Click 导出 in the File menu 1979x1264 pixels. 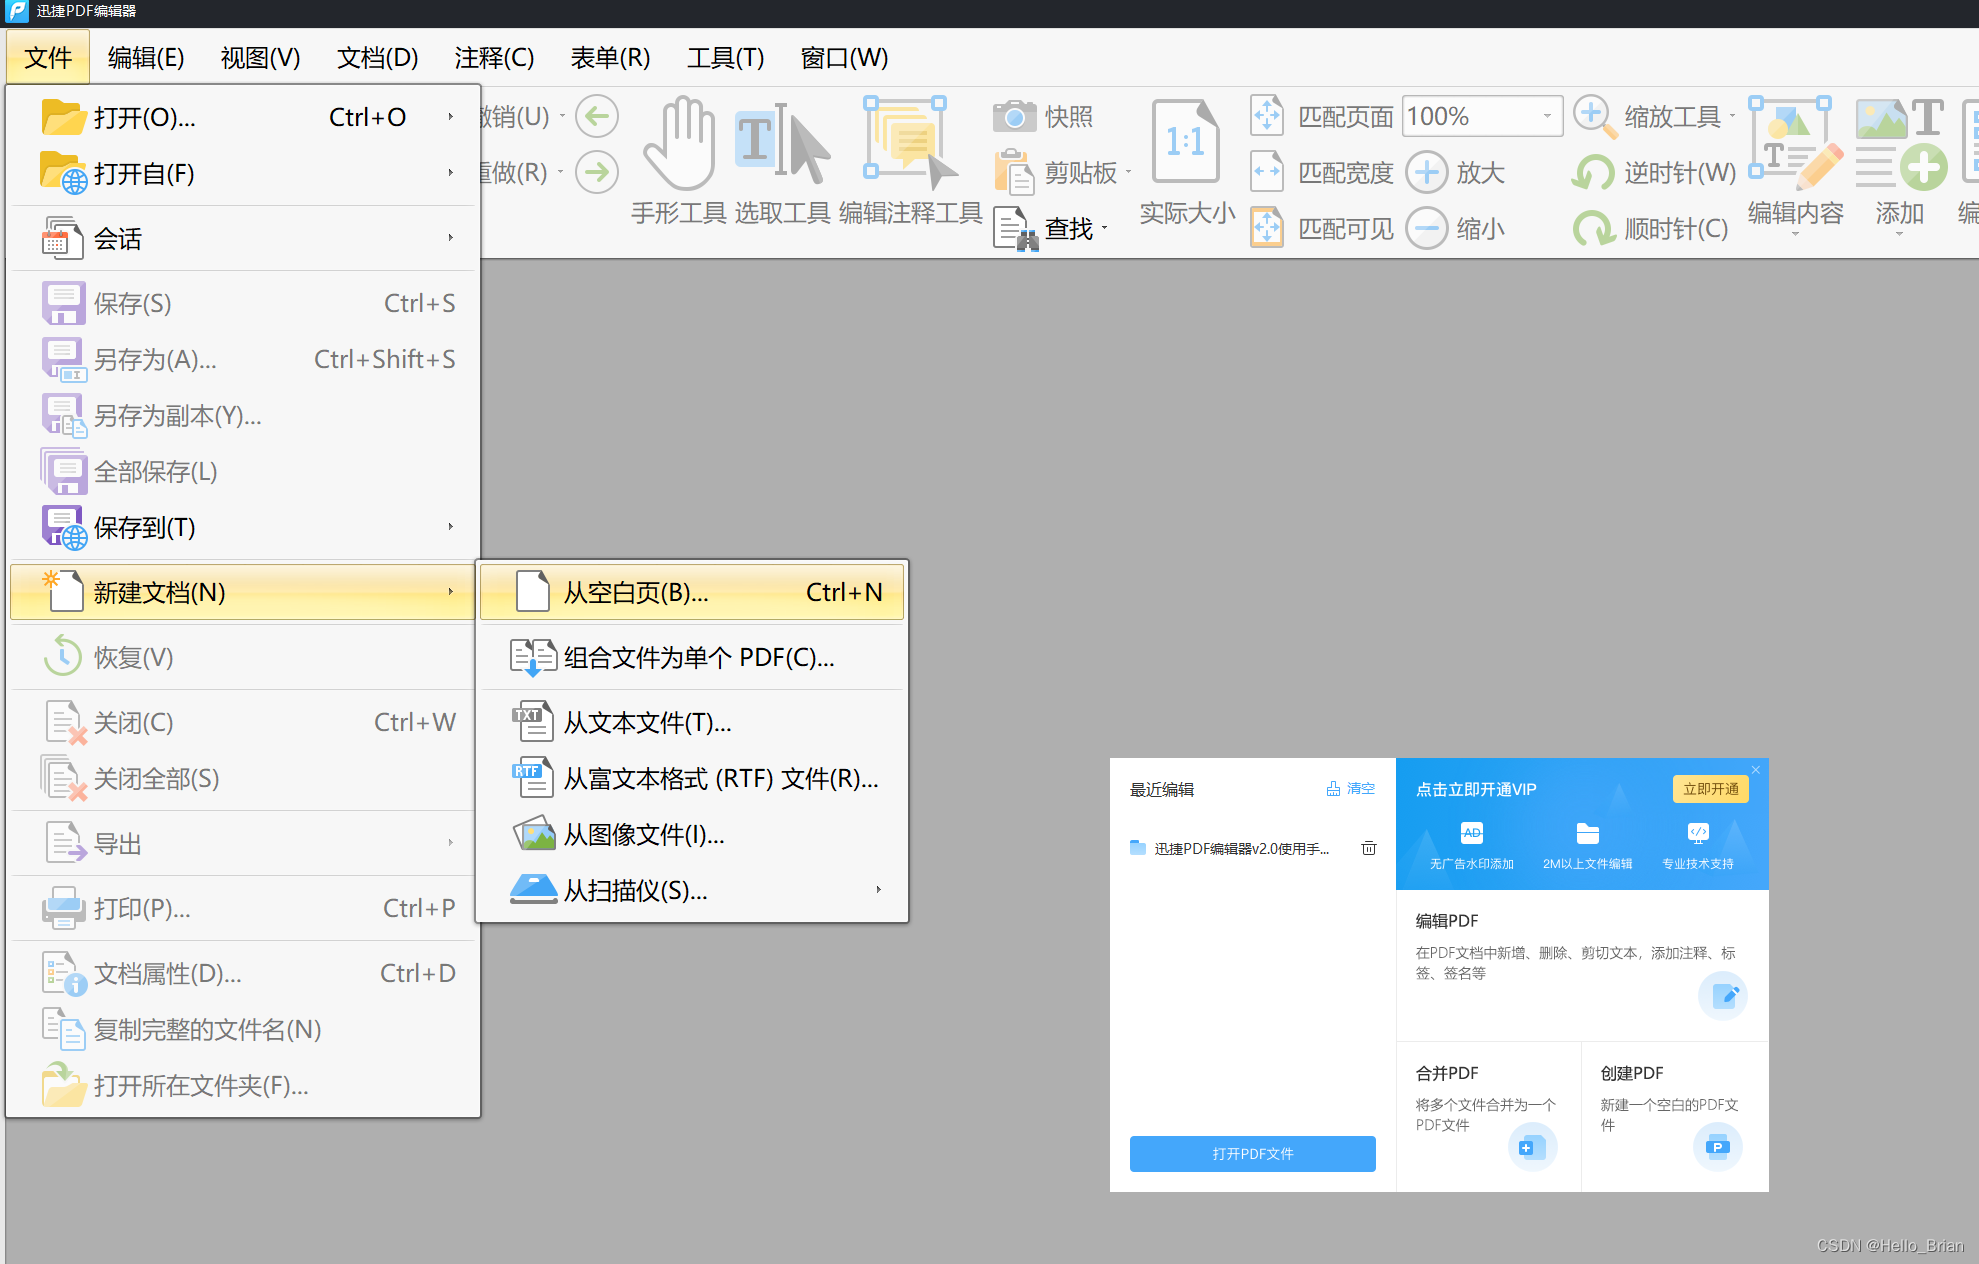(242, 843)
